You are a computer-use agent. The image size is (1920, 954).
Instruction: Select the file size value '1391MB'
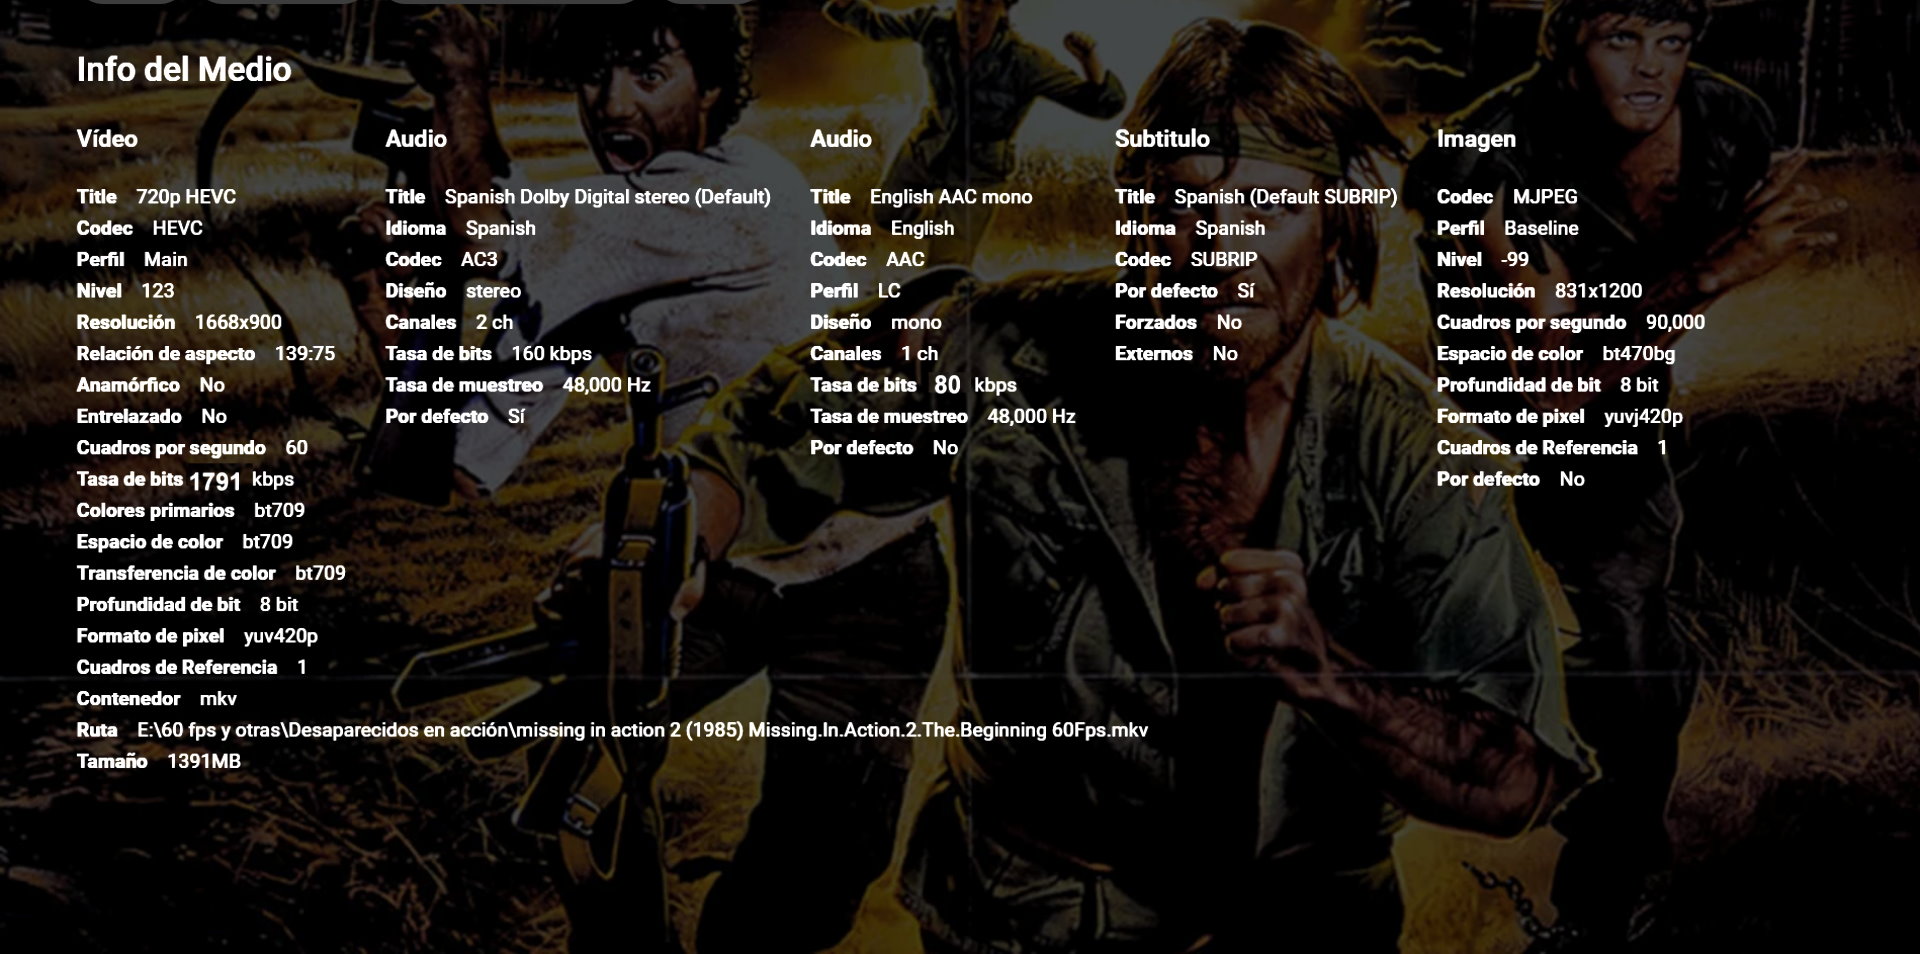[x=204, y=762]
